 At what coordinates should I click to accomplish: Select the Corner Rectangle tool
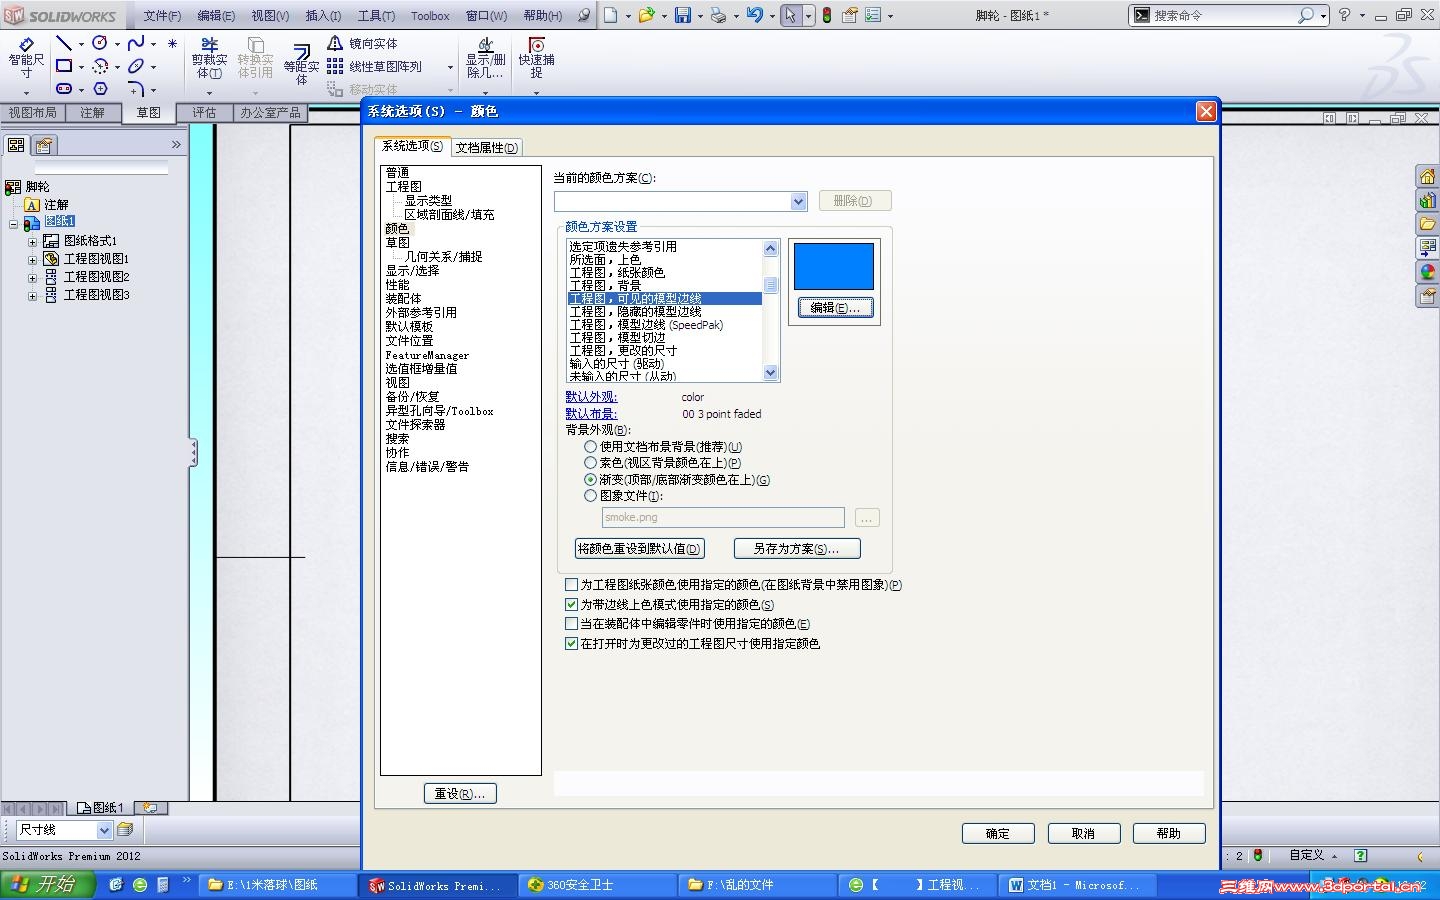coord(64,66)
